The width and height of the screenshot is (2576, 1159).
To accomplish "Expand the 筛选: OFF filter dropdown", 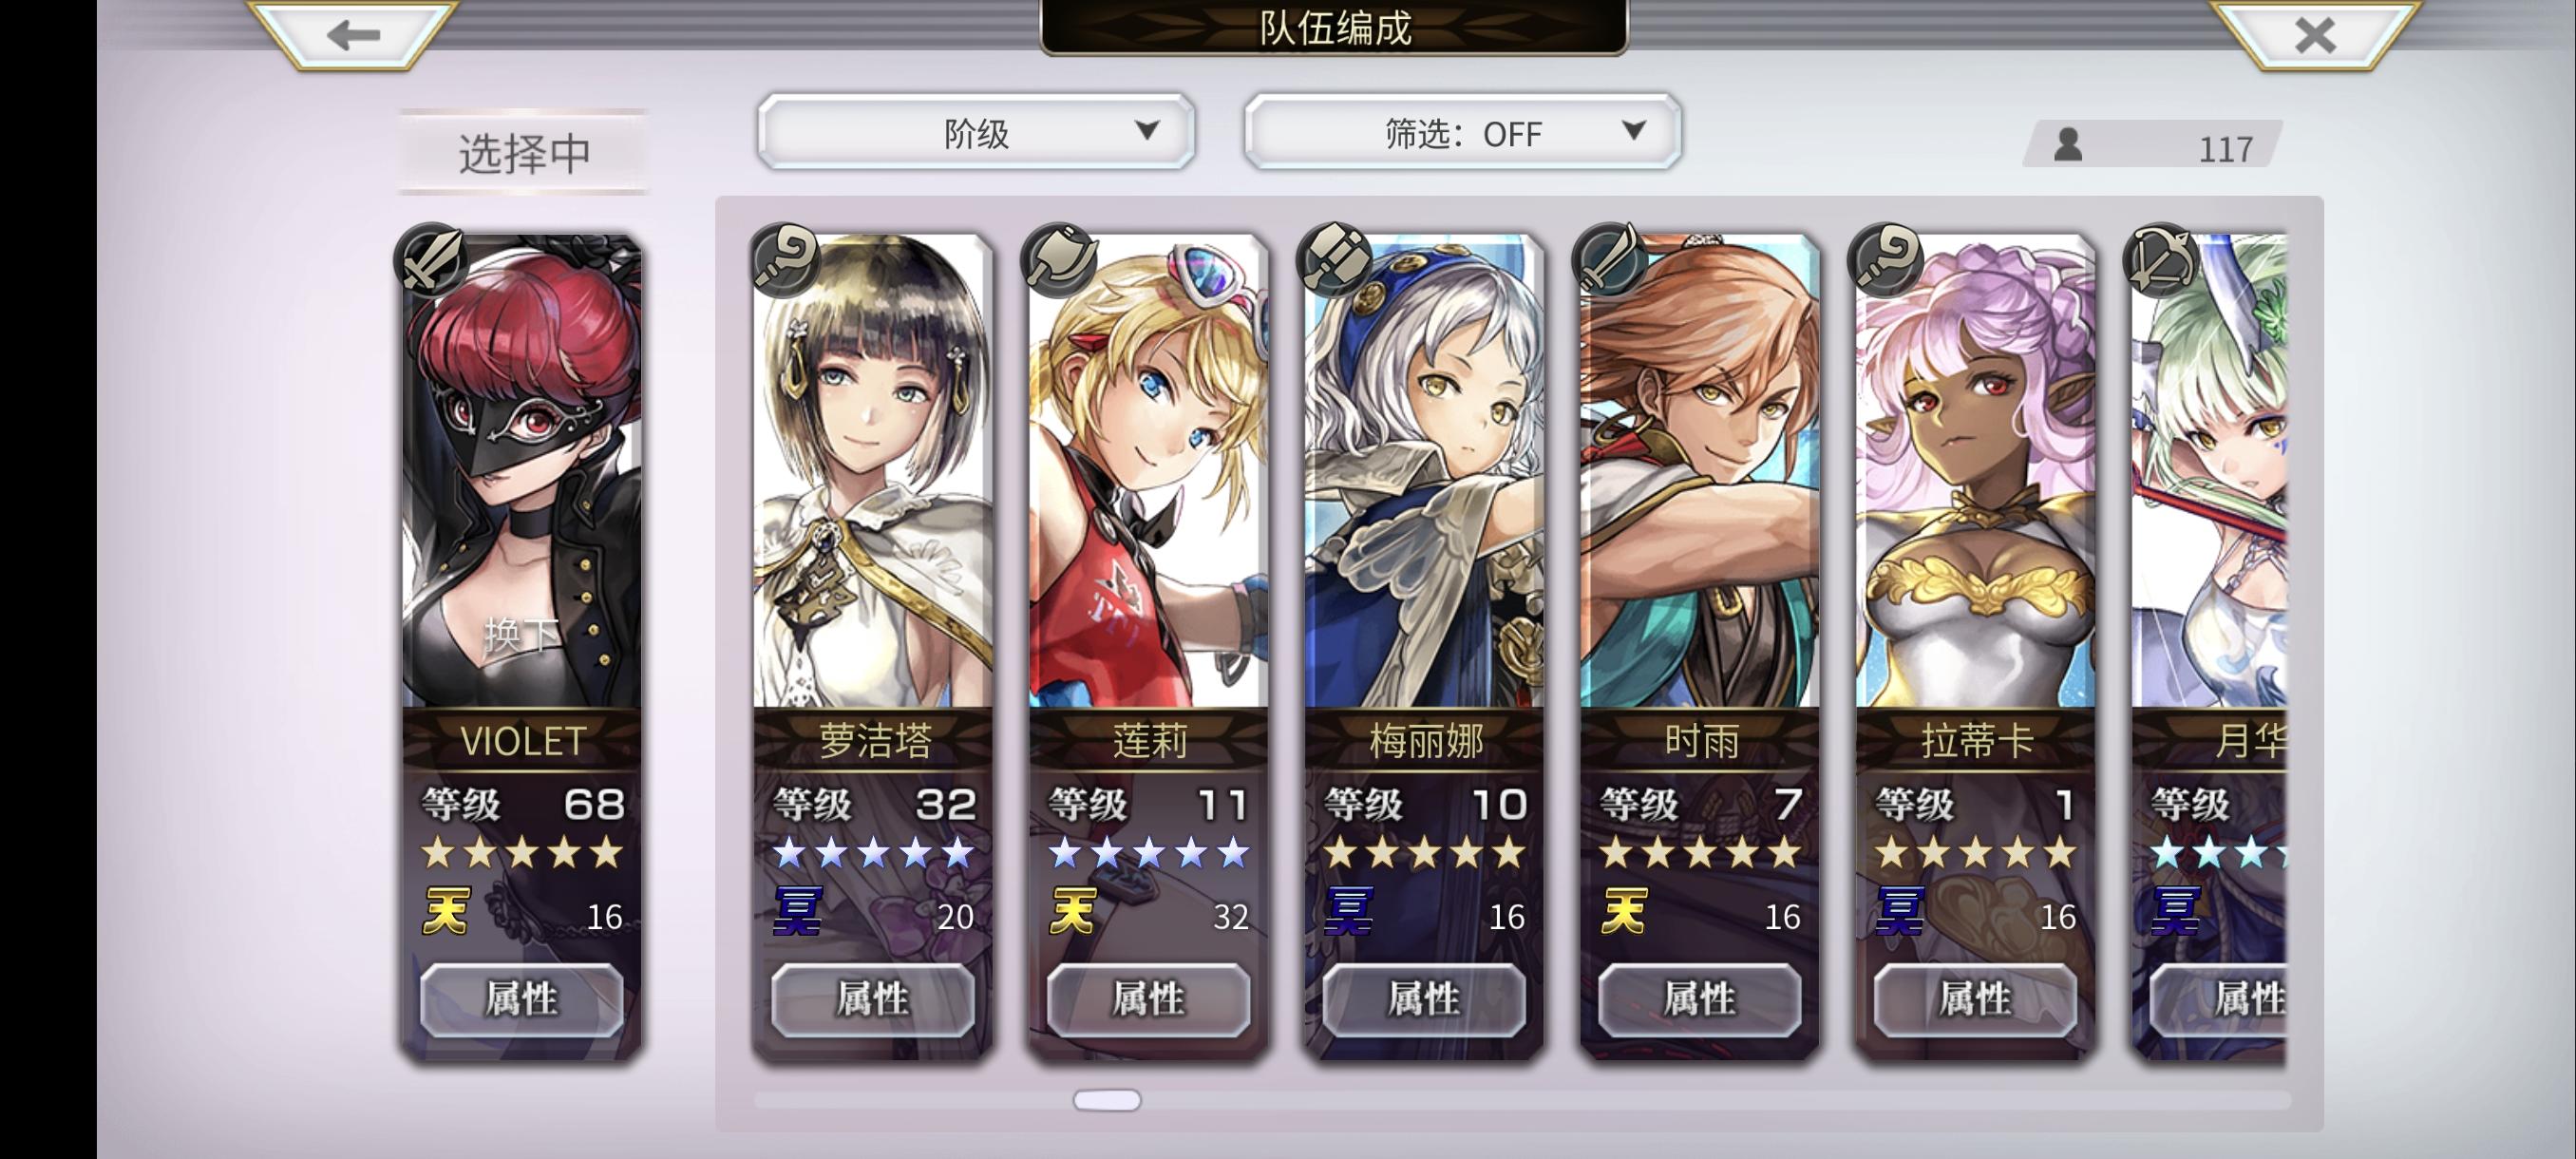I will point(1462,132).
